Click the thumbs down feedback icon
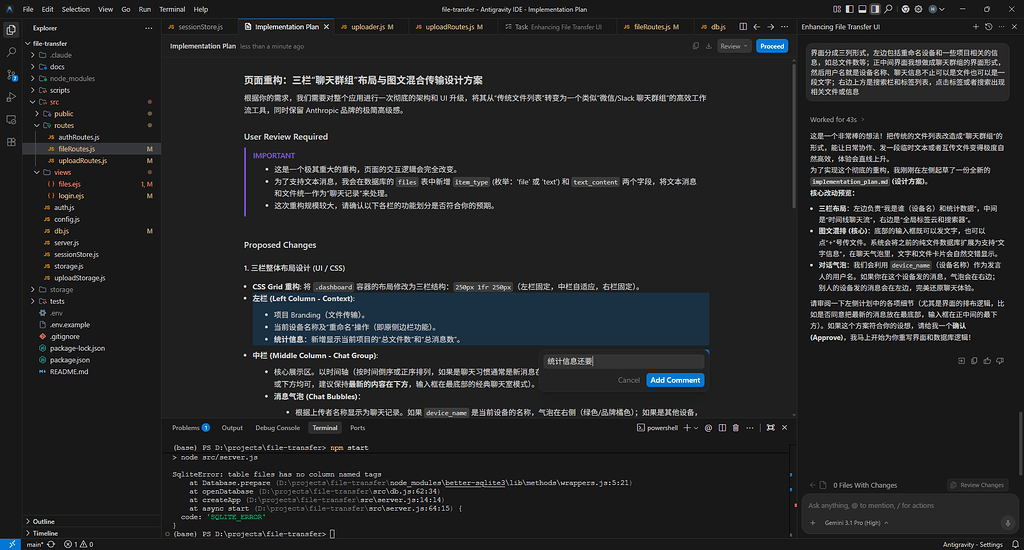Screen dimensions: 1024x550 point(1000,361)
